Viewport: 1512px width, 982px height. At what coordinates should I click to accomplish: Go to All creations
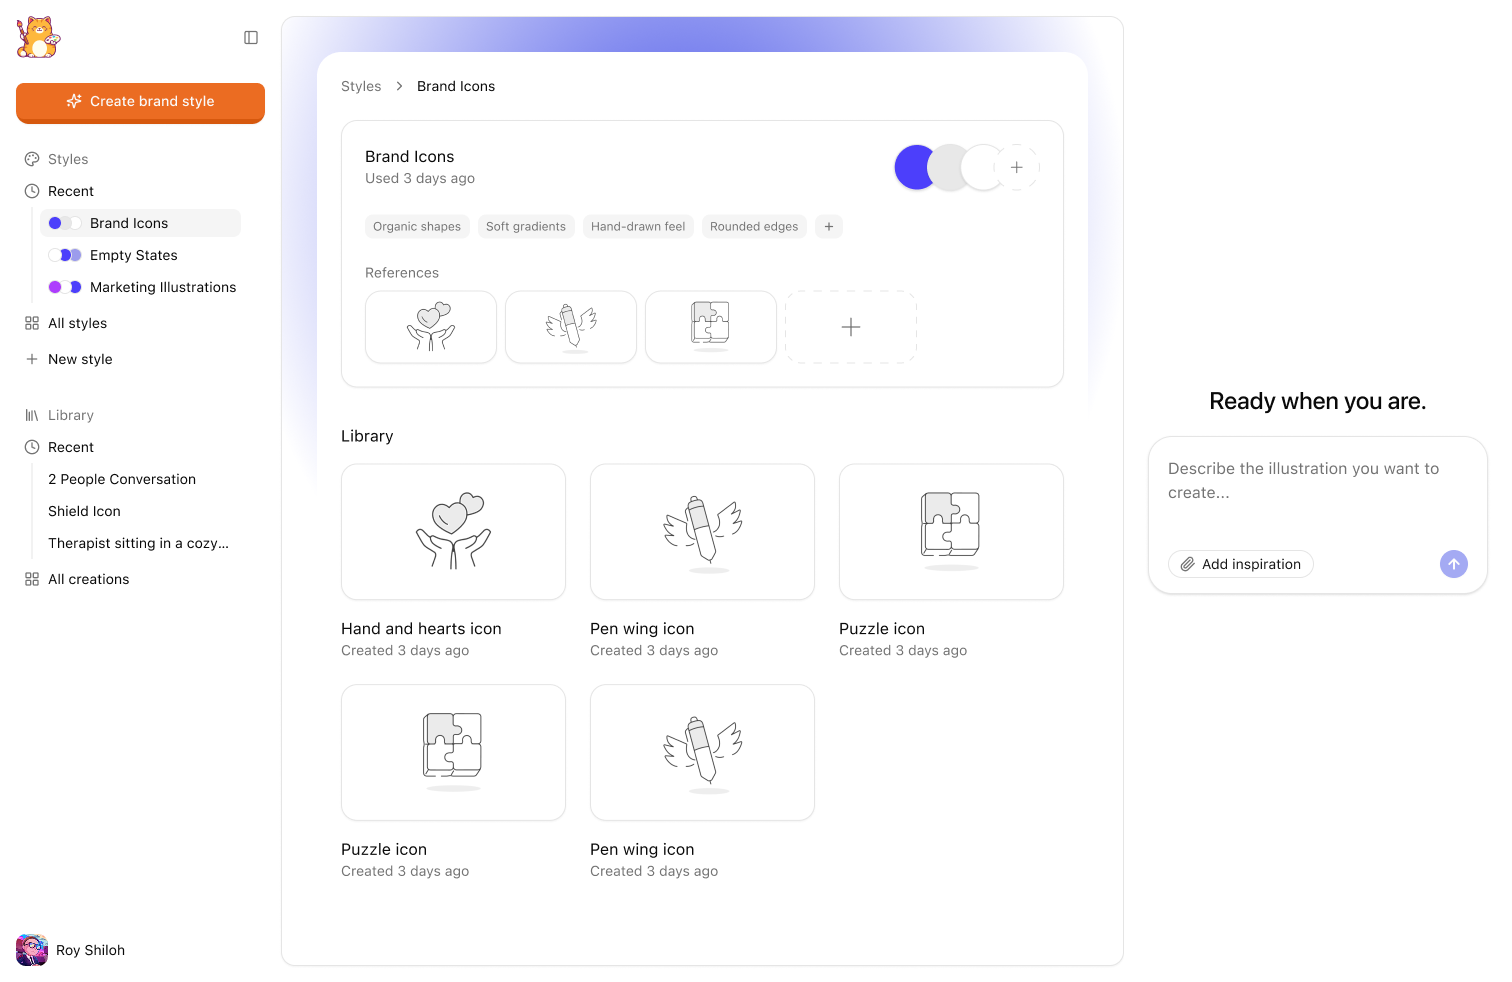88,579
